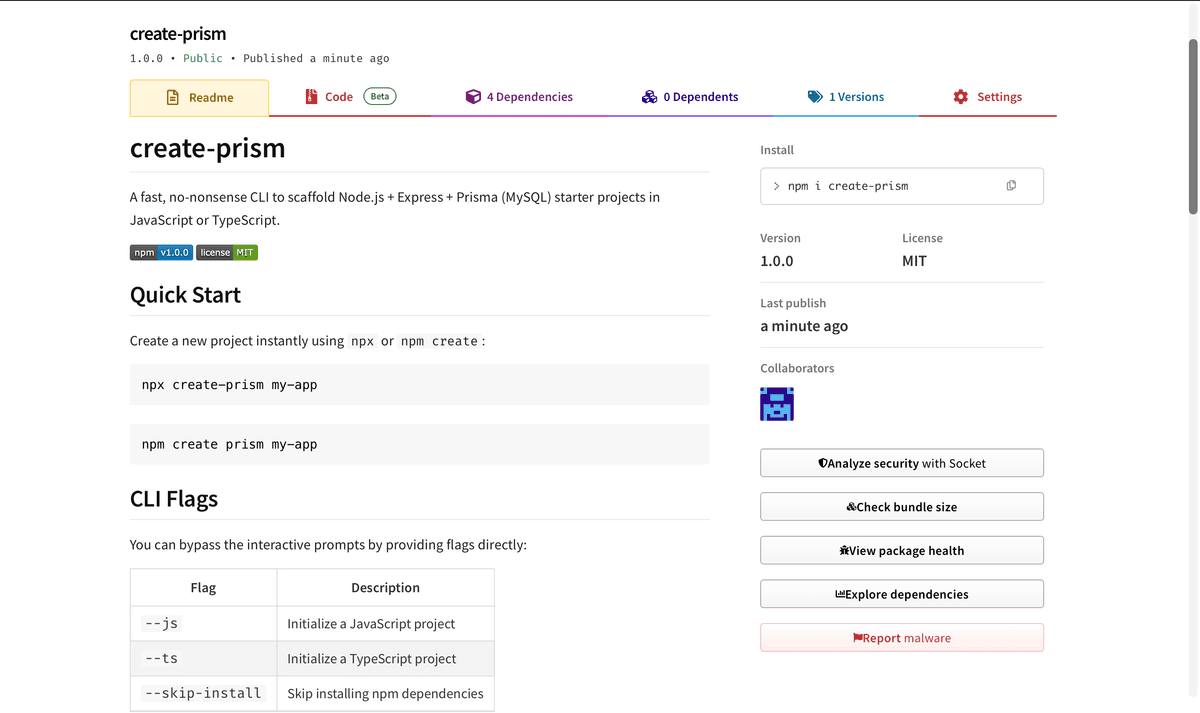Viewport: 1200px width, 713px height.
Task: Switch to the Code tab
Action: click(x=350, y=97)
